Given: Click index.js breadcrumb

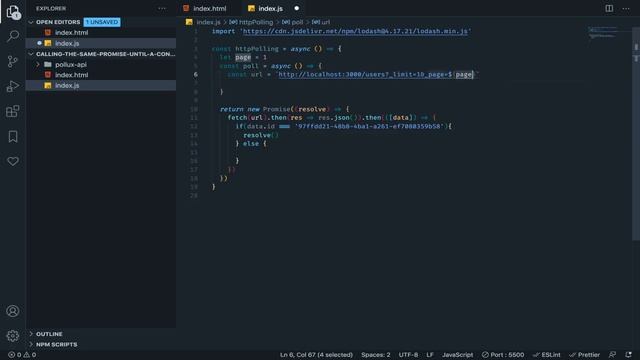Looking at the screenshot, I should click(x=208, y=22).
